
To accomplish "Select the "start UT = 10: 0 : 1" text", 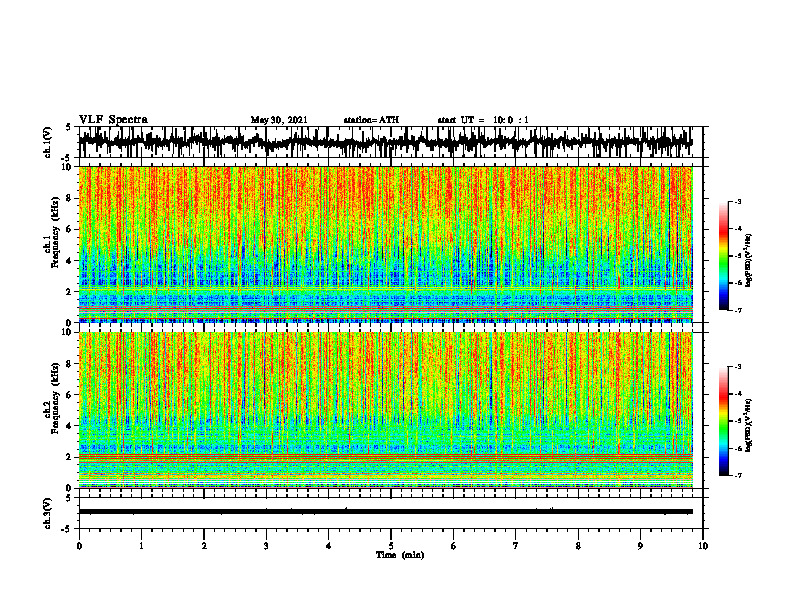I will tap(483, 120).
